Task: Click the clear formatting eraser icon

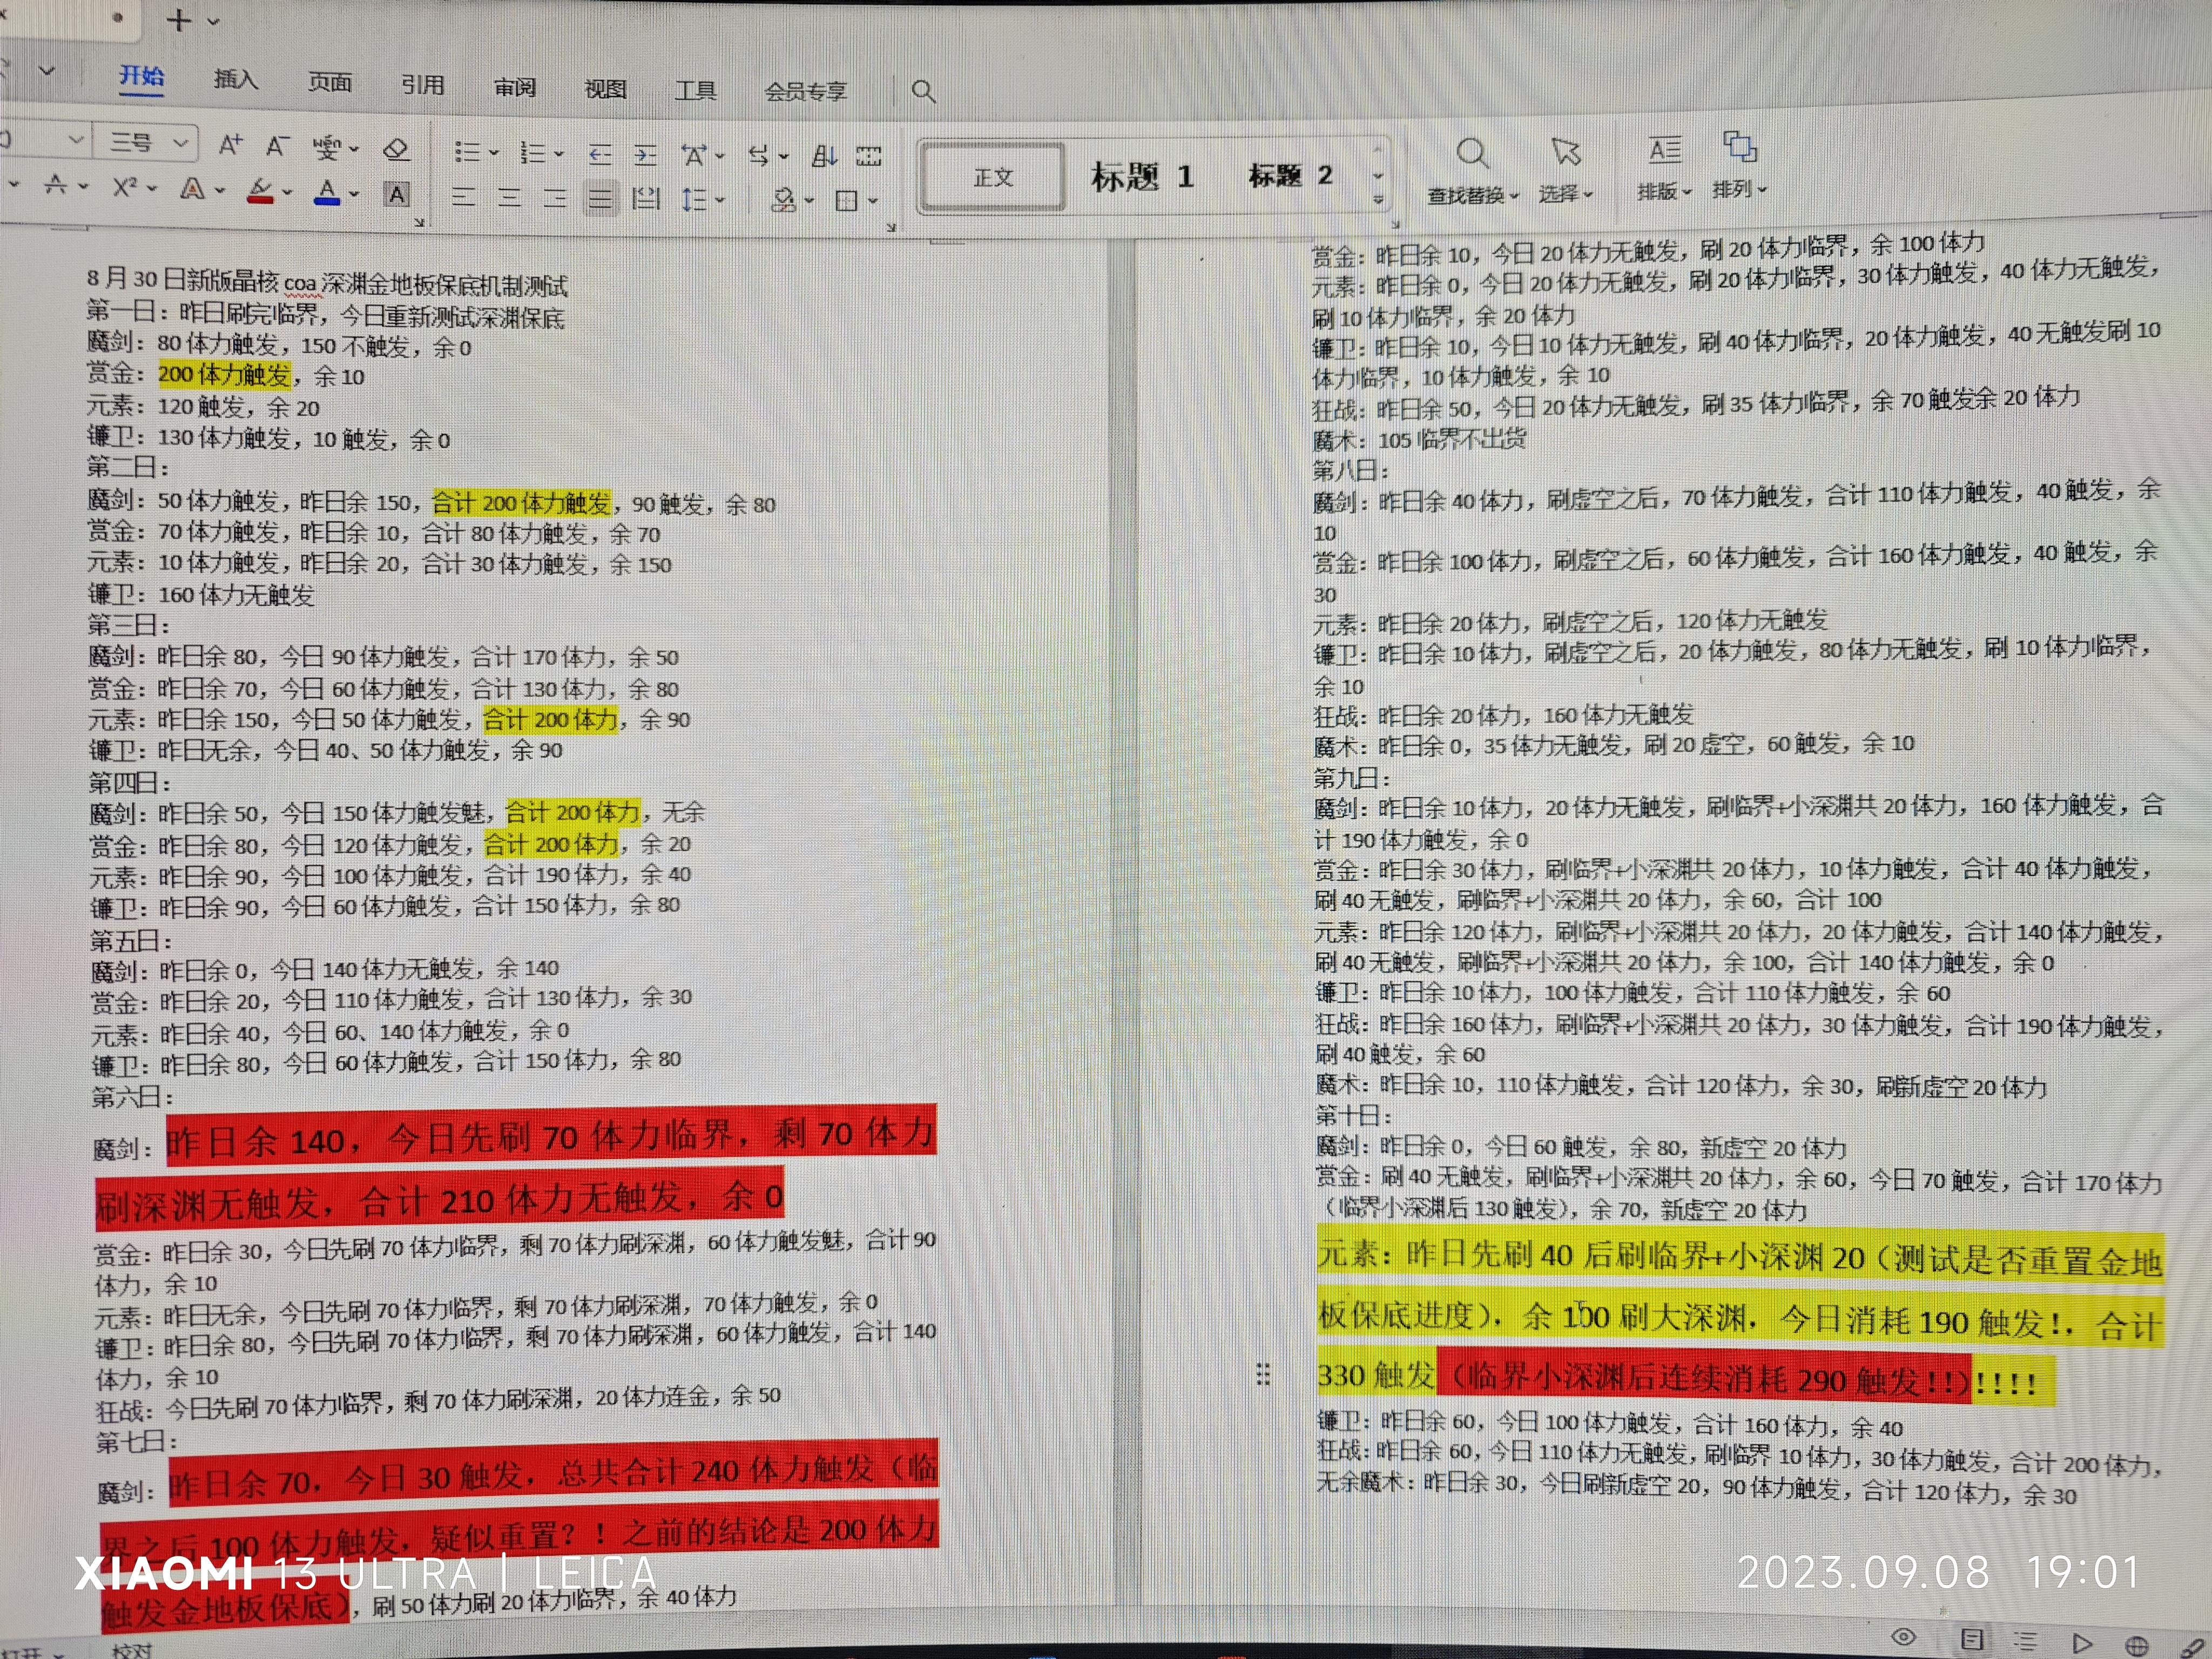Action: point(397,149)
